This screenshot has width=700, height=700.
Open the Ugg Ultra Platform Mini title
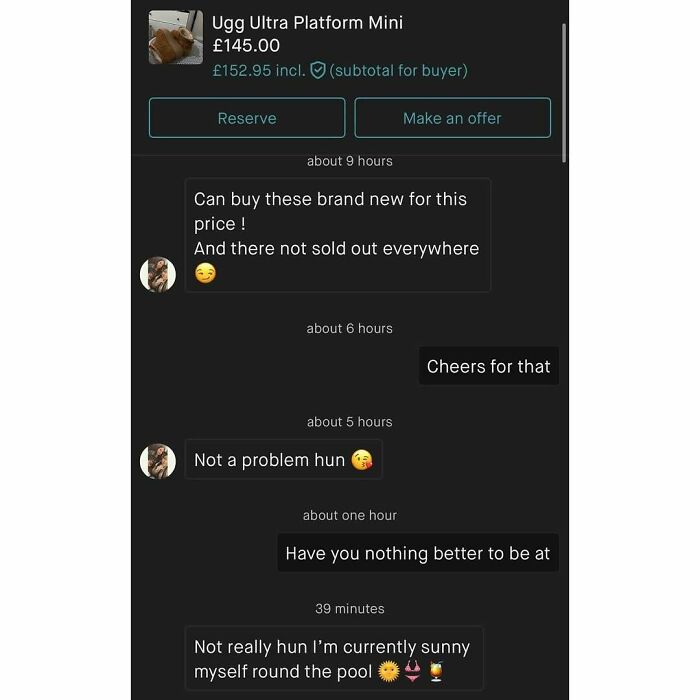pyautogui.click(x=307, y=23)
